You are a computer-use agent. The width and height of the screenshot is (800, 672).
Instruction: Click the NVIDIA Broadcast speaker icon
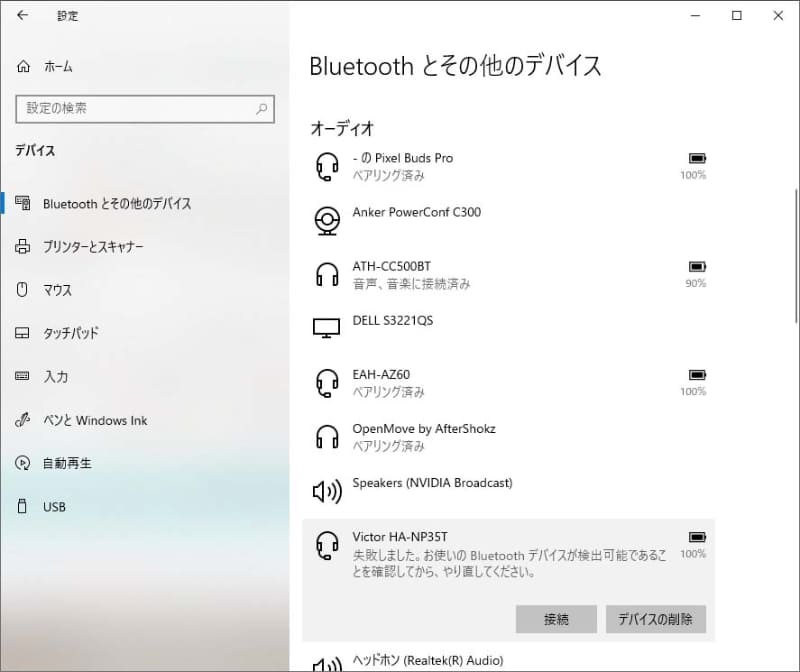(x=327, y=491)
